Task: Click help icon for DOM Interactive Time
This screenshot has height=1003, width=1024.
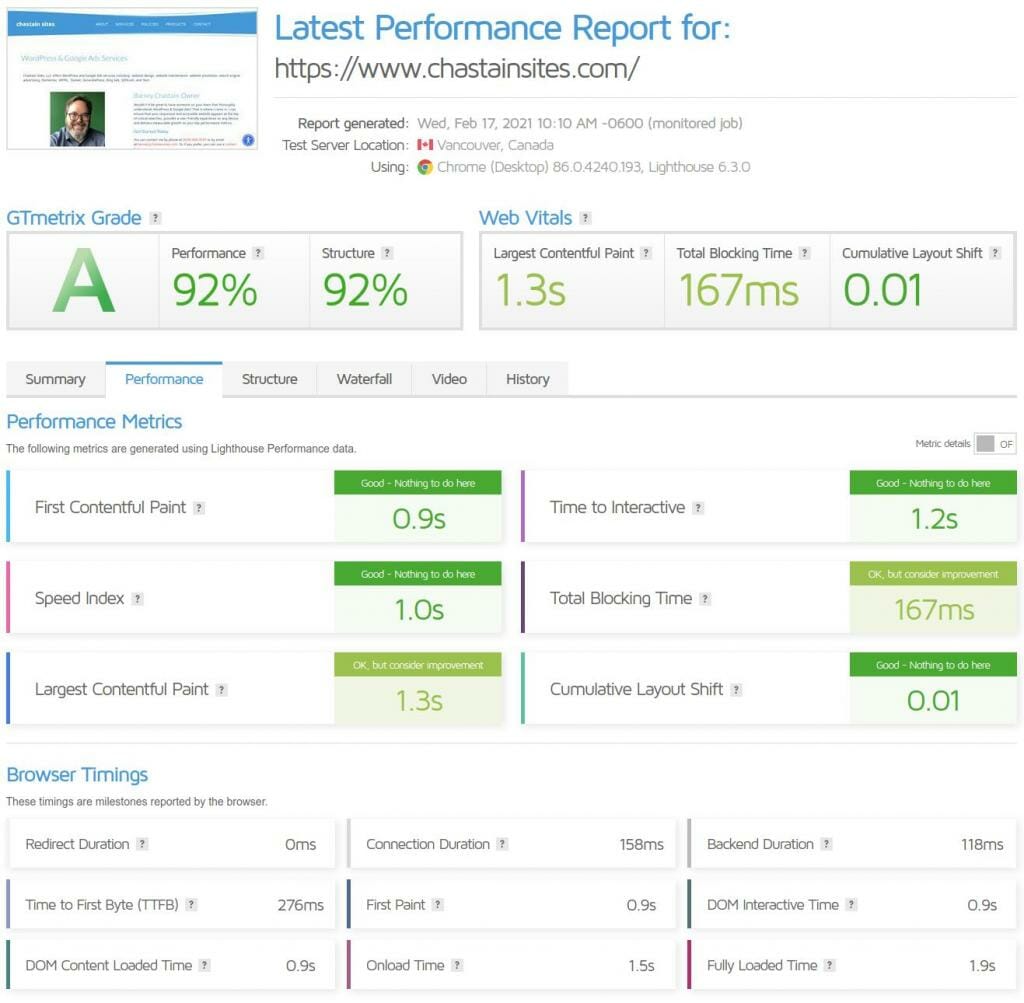Action: pyautogui.click(x=851, y=904)
